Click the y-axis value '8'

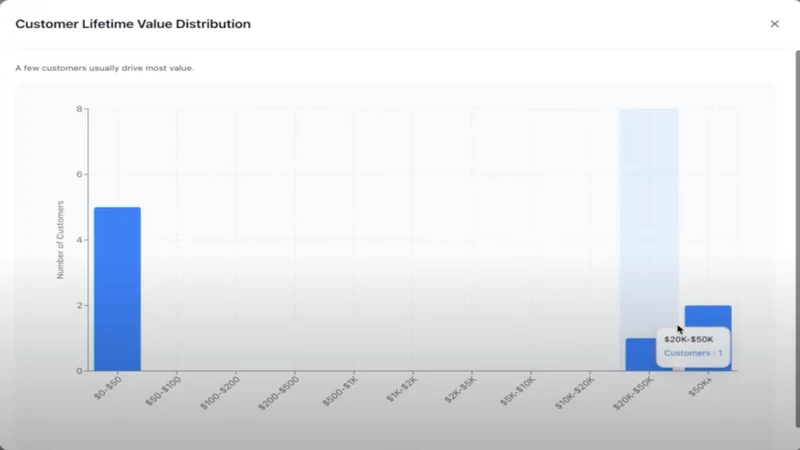click(x=80, y=109)
